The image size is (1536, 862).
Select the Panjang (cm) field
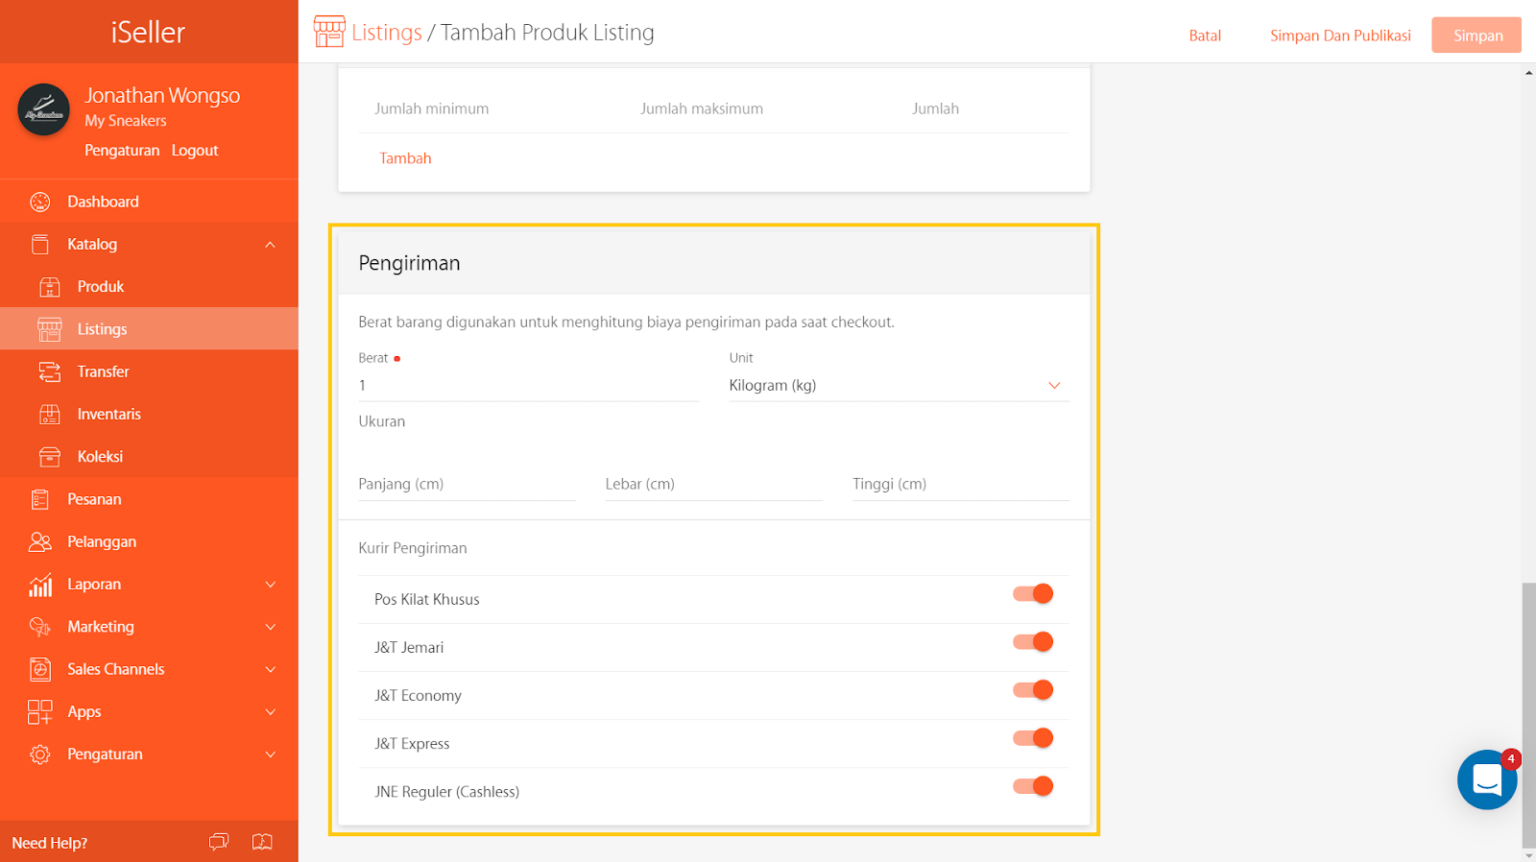(x=466, y=483)
